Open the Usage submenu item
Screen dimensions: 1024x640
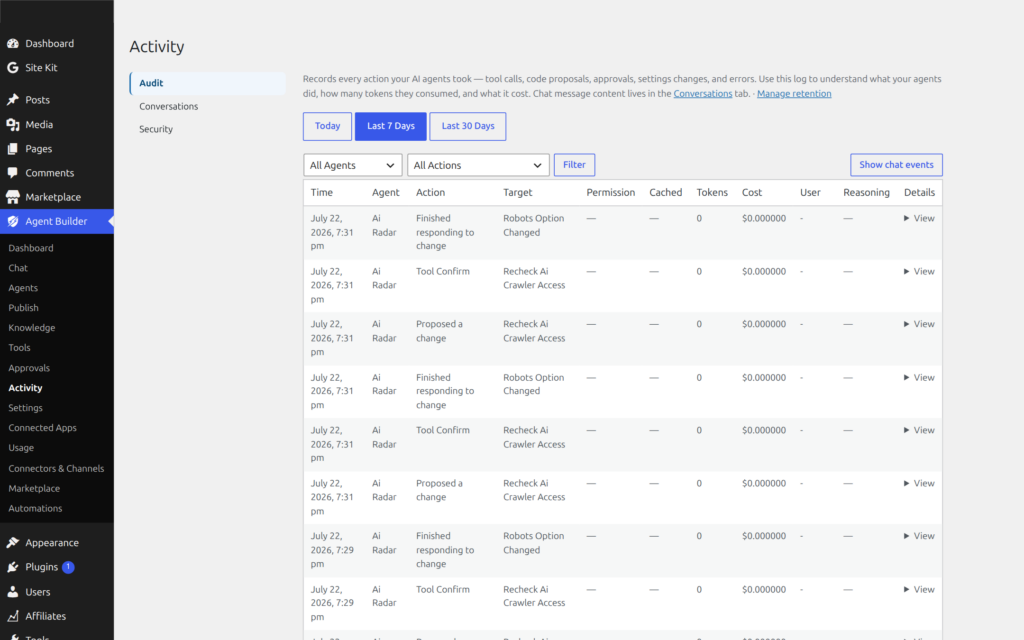tap(21, 448)
